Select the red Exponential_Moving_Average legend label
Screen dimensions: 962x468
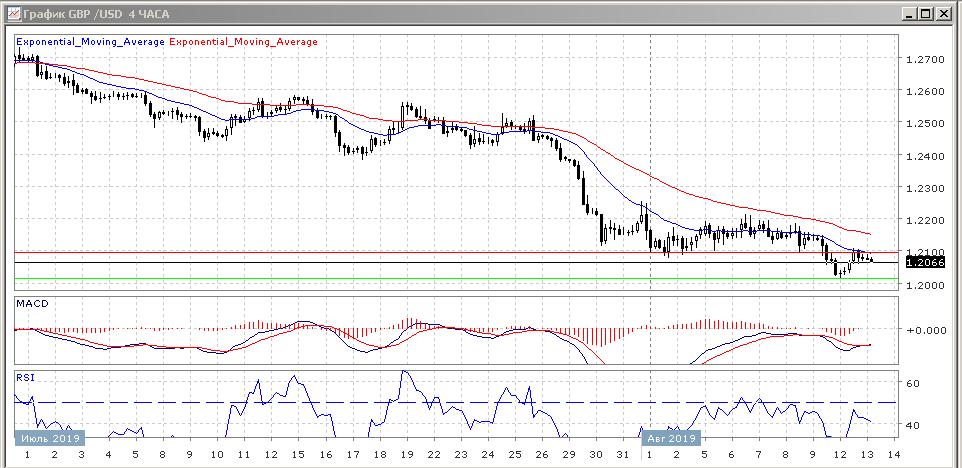pos(244,42)
